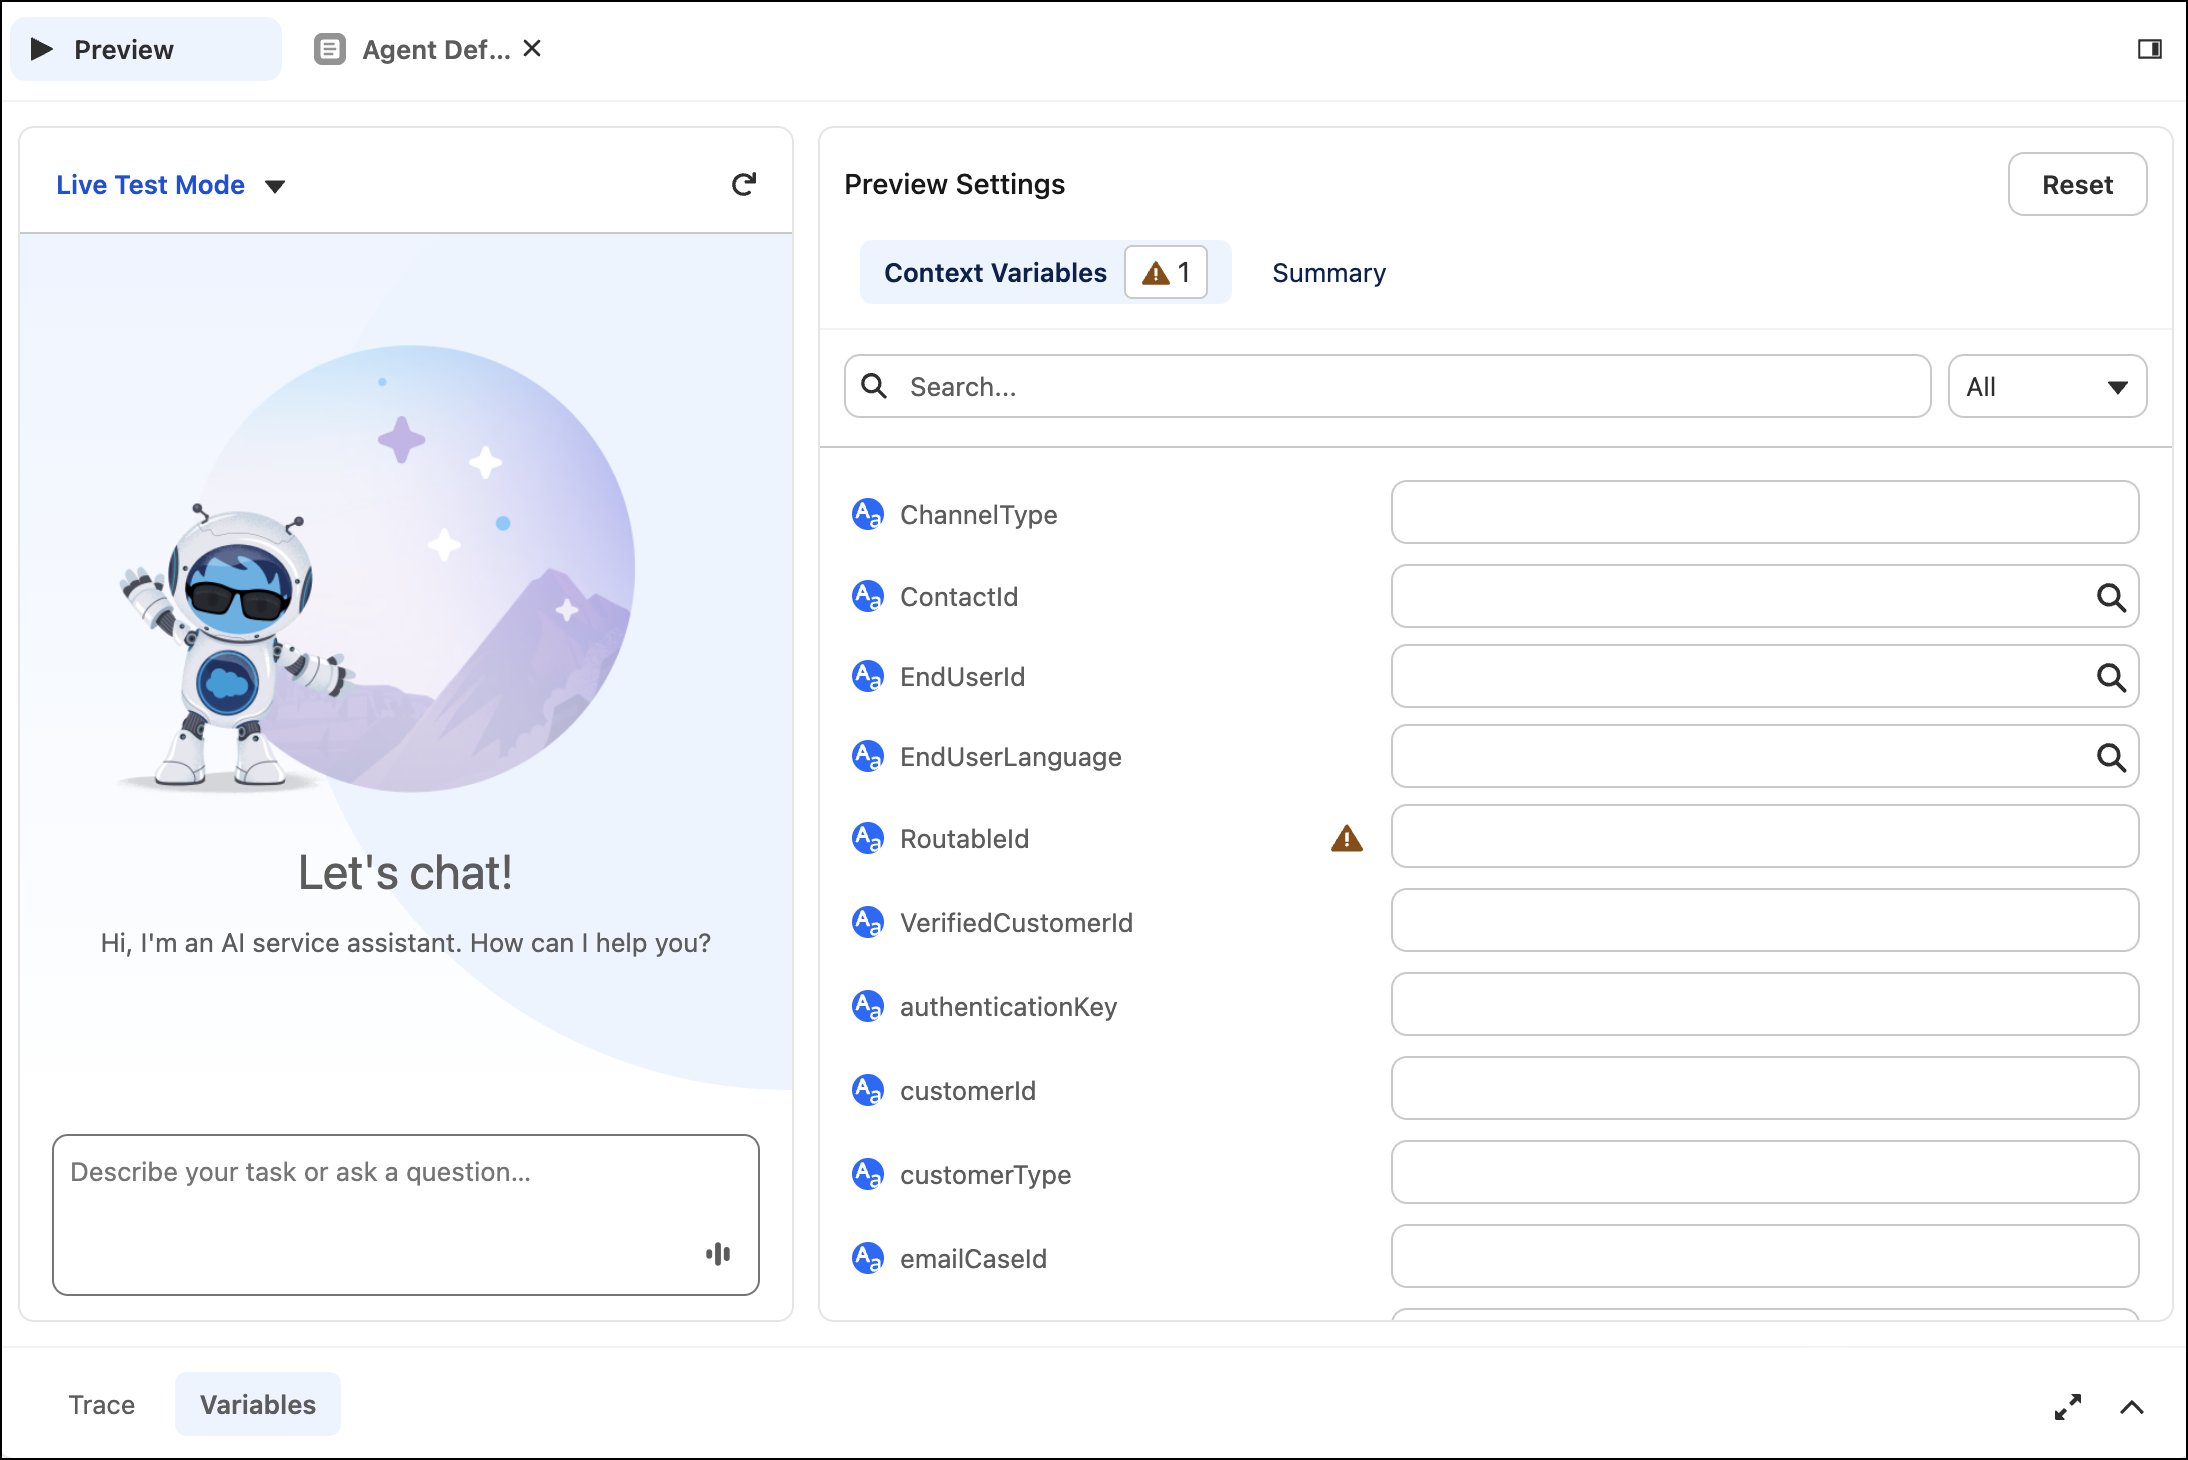Open the Live Test Mode dropdown
The image size is (2188, 1460).
tap(171, 185)
